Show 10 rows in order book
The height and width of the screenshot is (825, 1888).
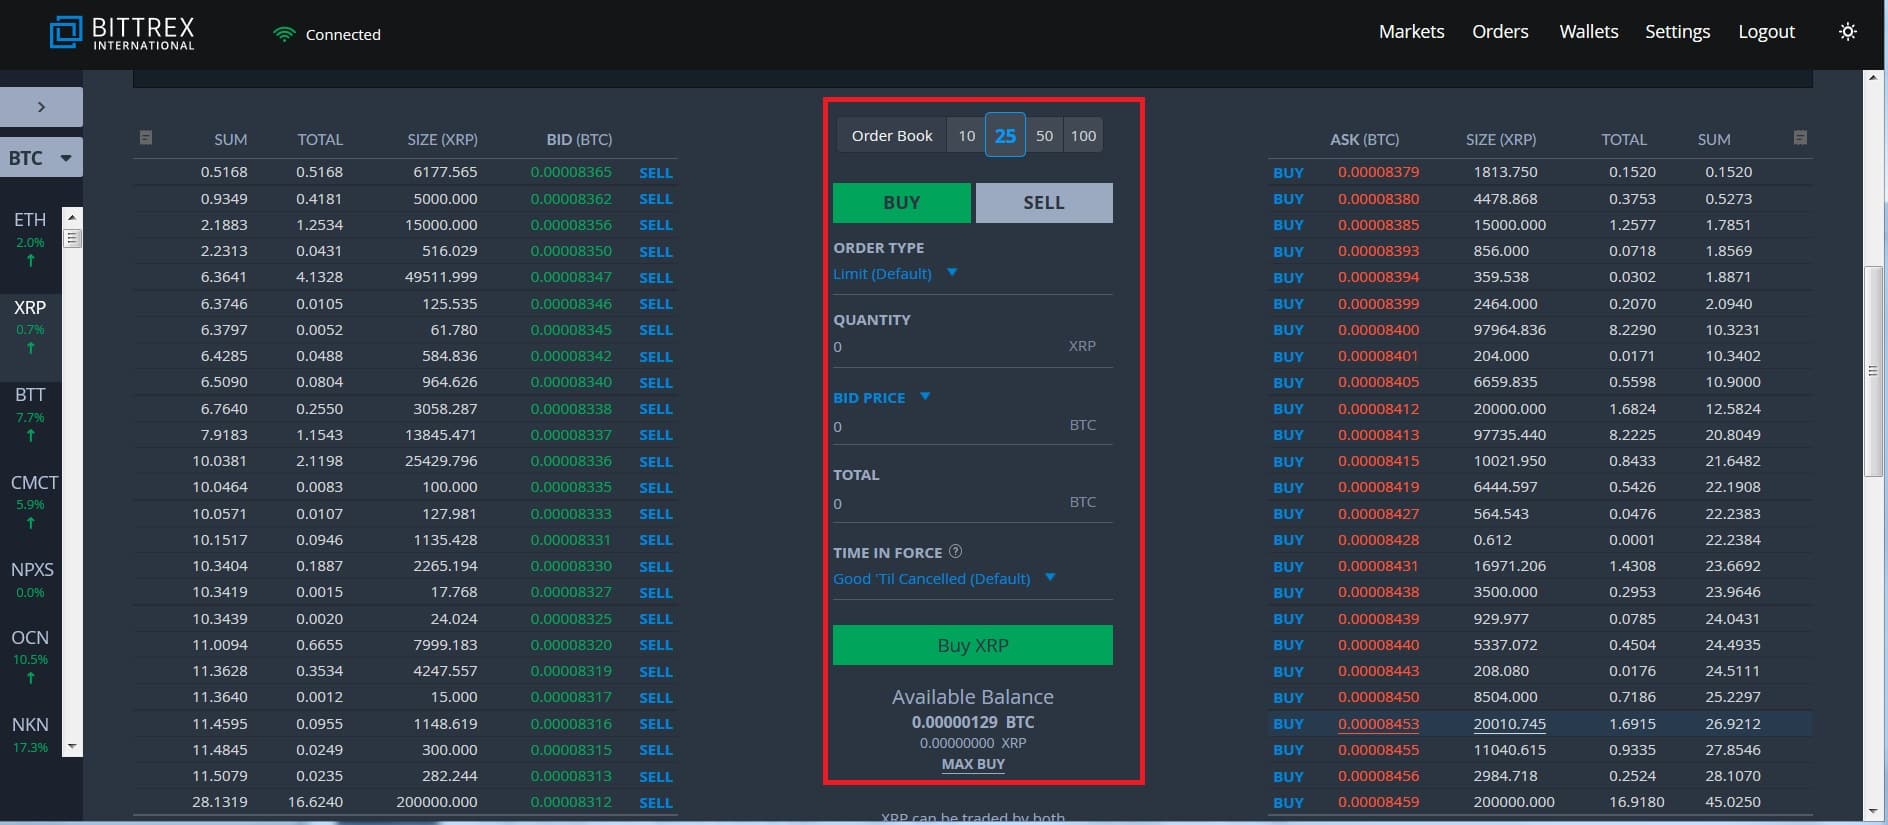click(x=966, y=135)
